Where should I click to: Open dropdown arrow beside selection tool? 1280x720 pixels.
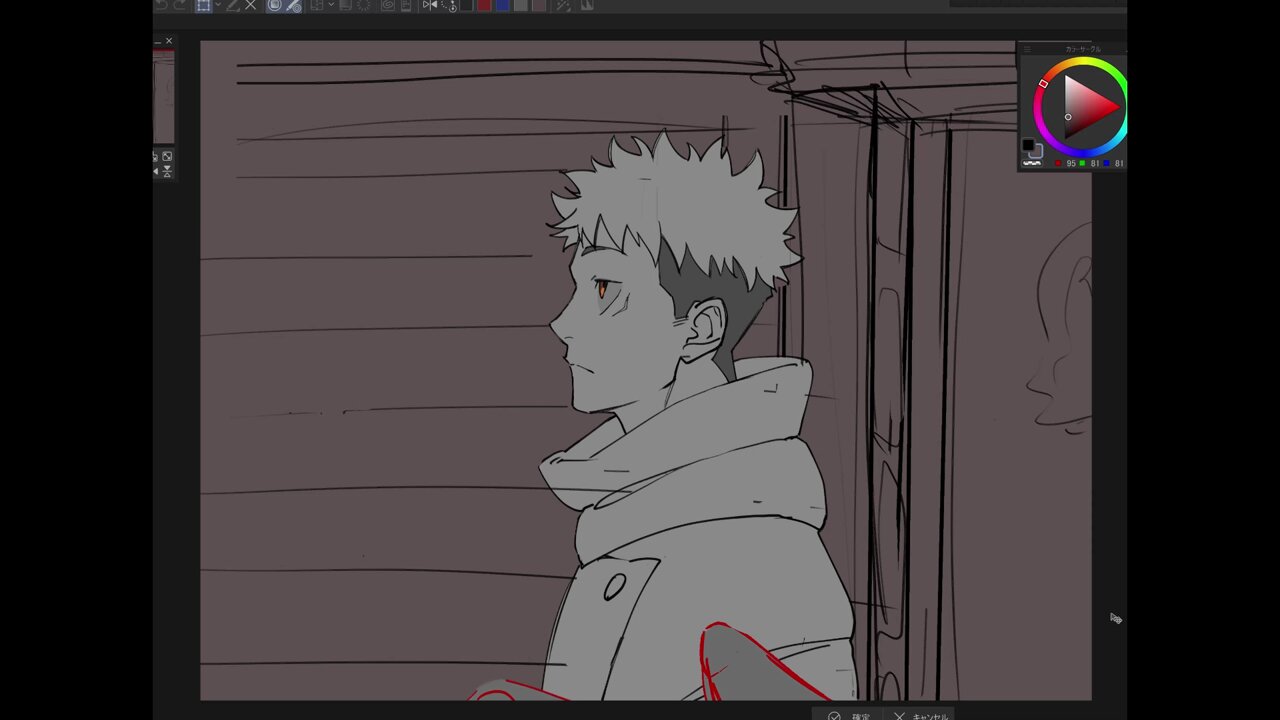point(217,5)
